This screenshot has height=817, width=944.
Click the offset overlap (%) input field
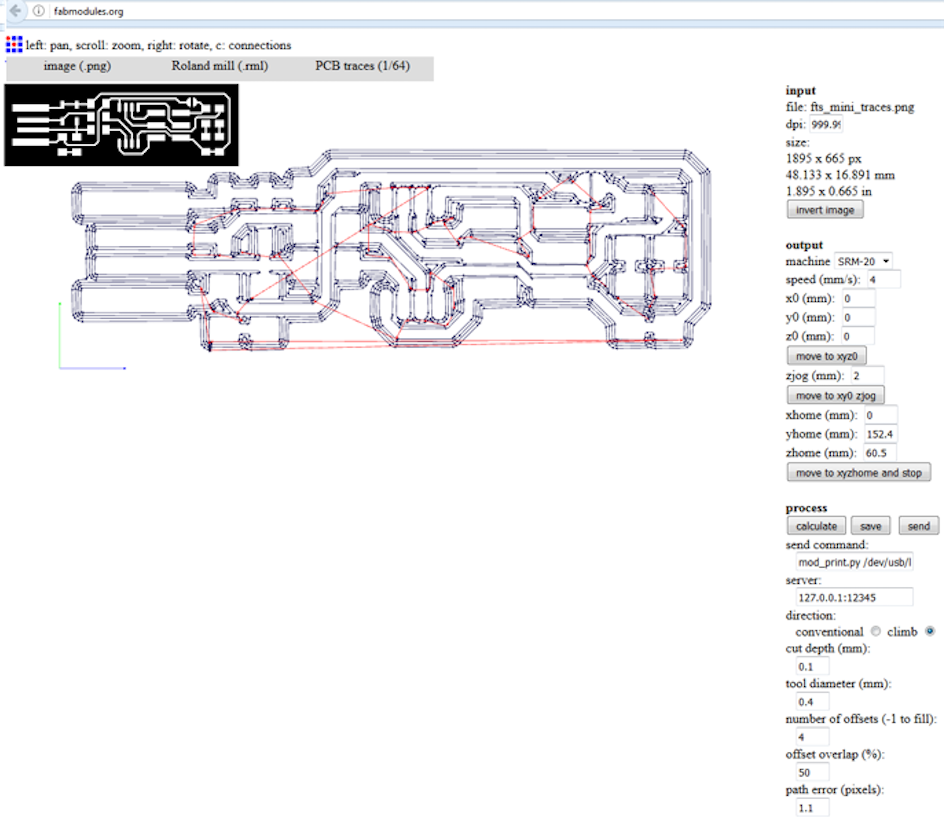tap(812, 772)
